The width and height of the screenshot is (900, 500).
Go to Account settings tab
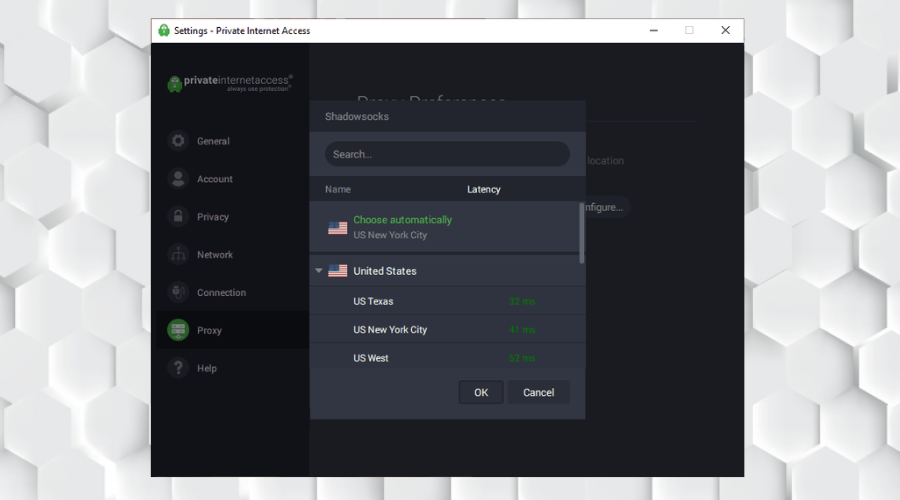(215, 179)
